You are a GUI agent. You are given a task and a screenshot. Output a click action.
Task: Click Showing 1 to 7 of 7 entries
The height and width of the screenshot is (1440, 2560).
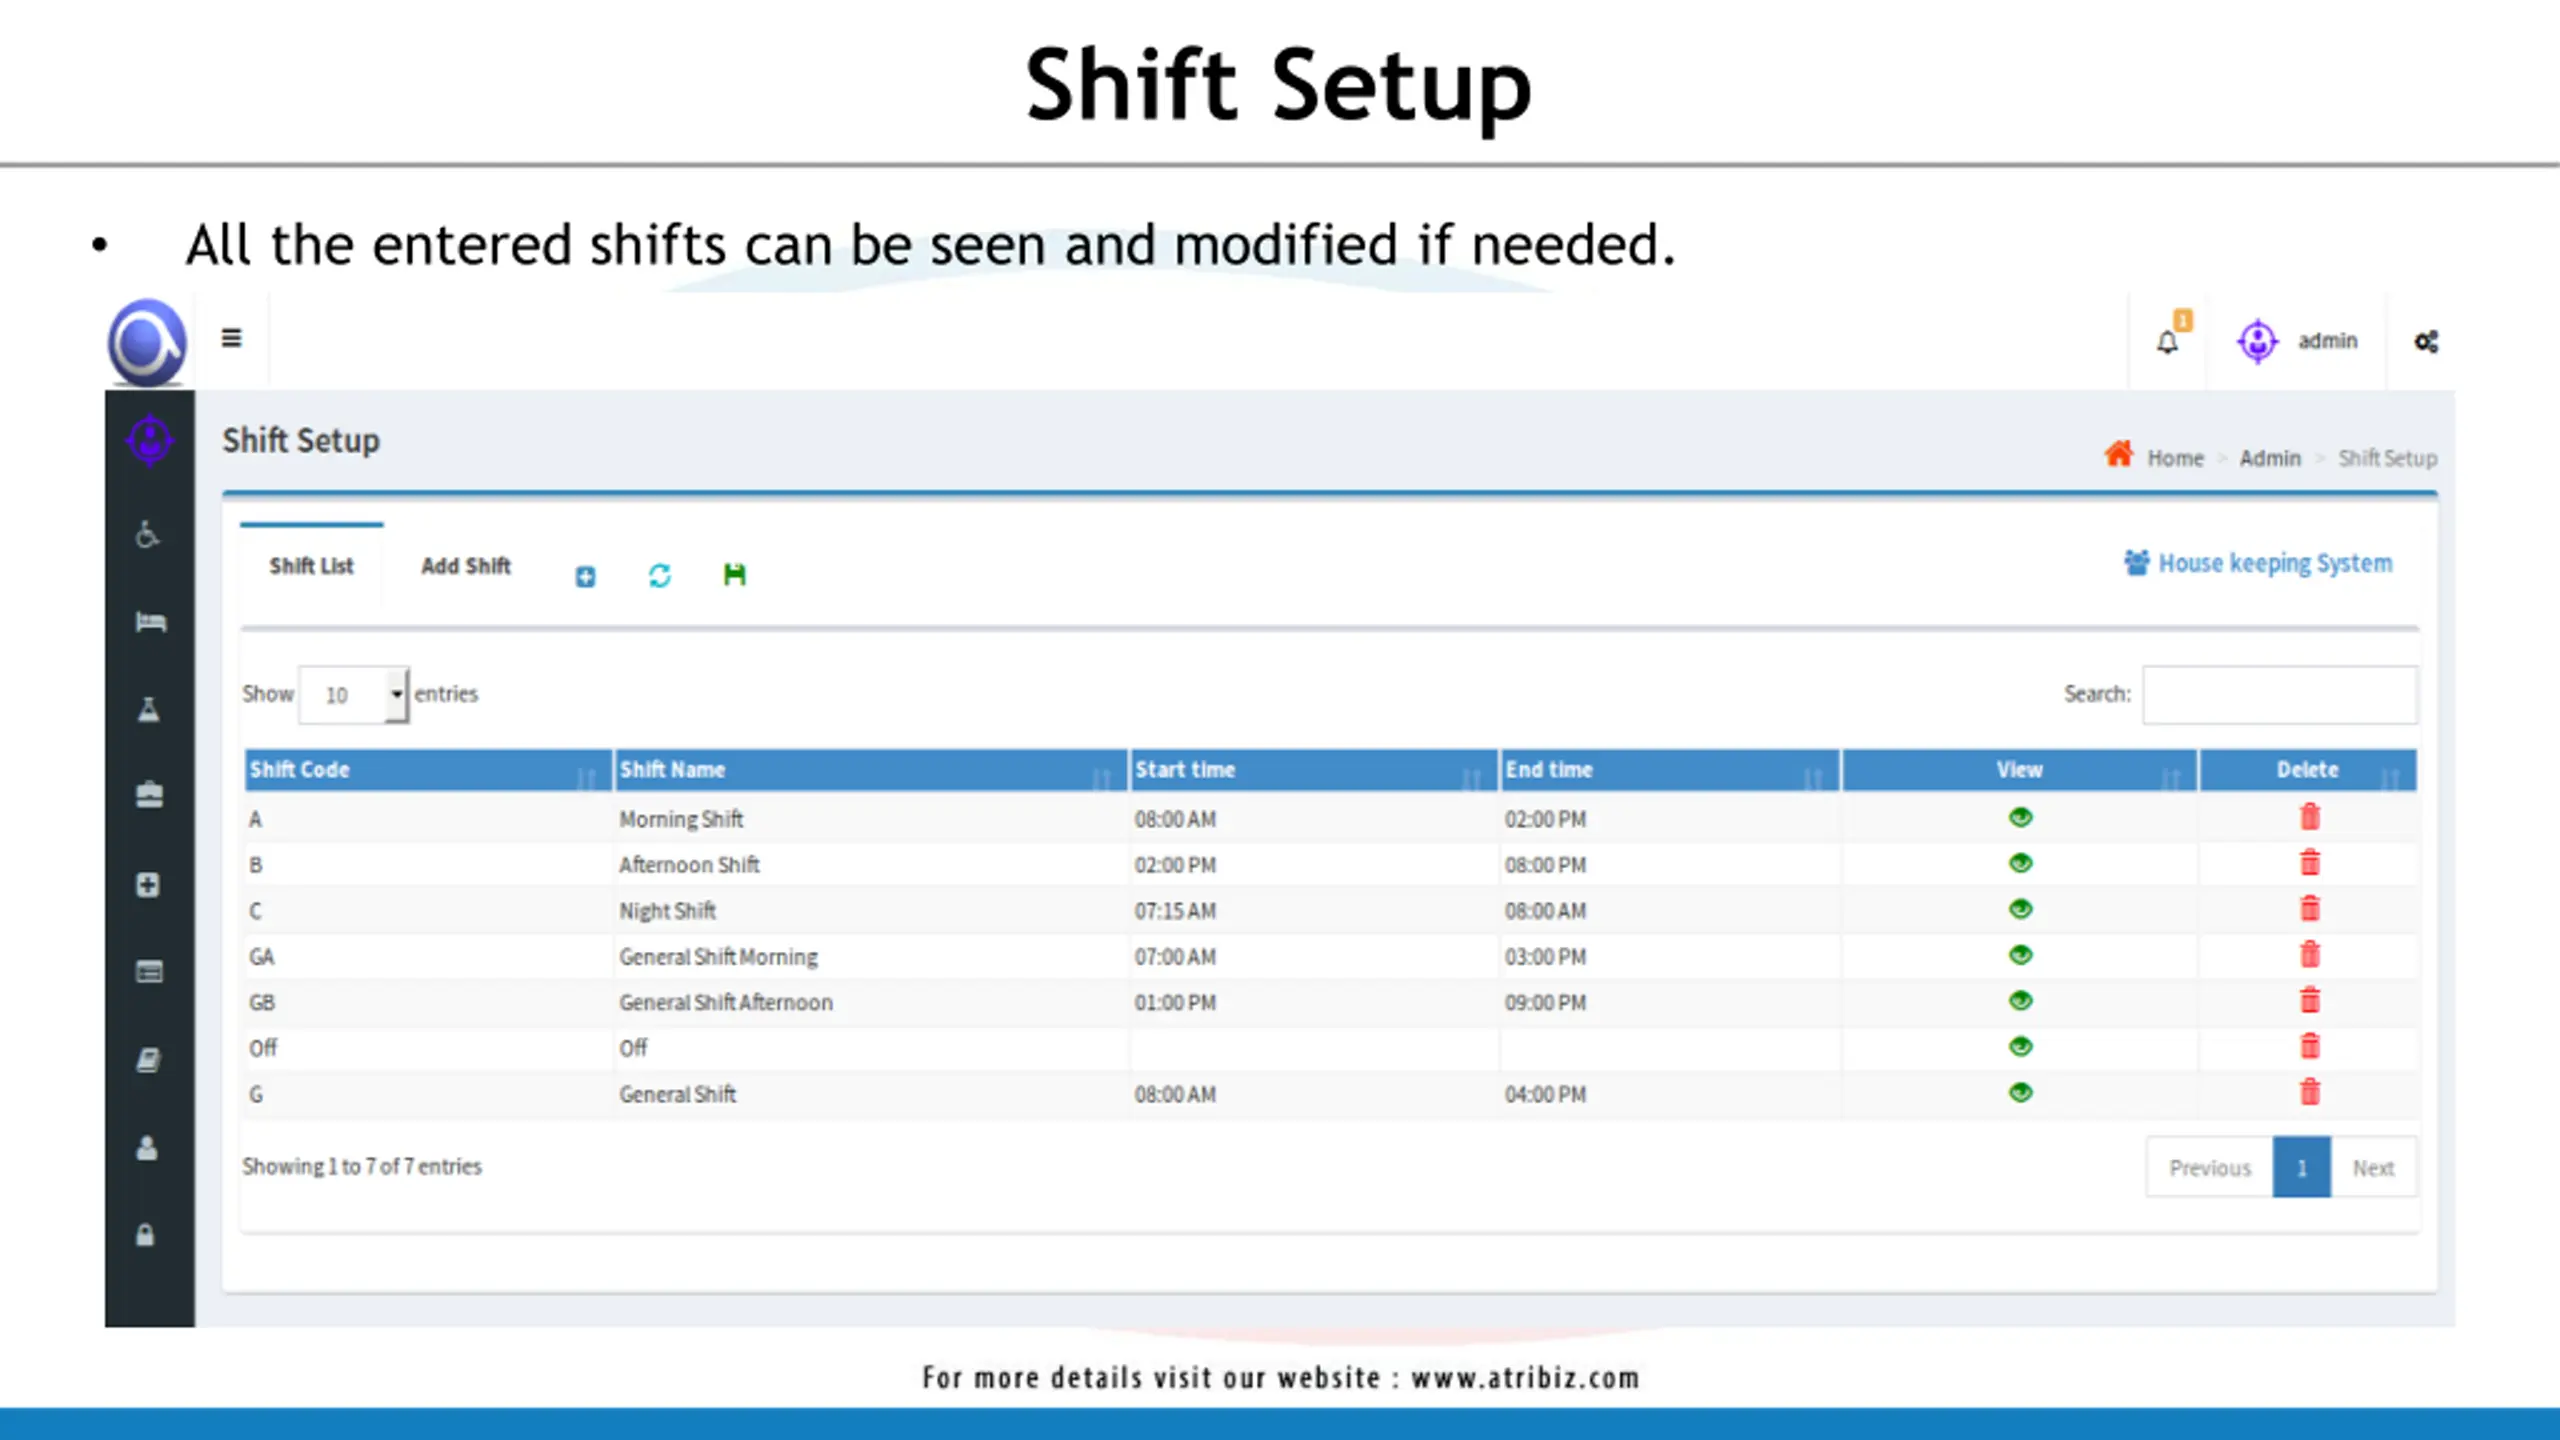click(x=362, y=1166)
